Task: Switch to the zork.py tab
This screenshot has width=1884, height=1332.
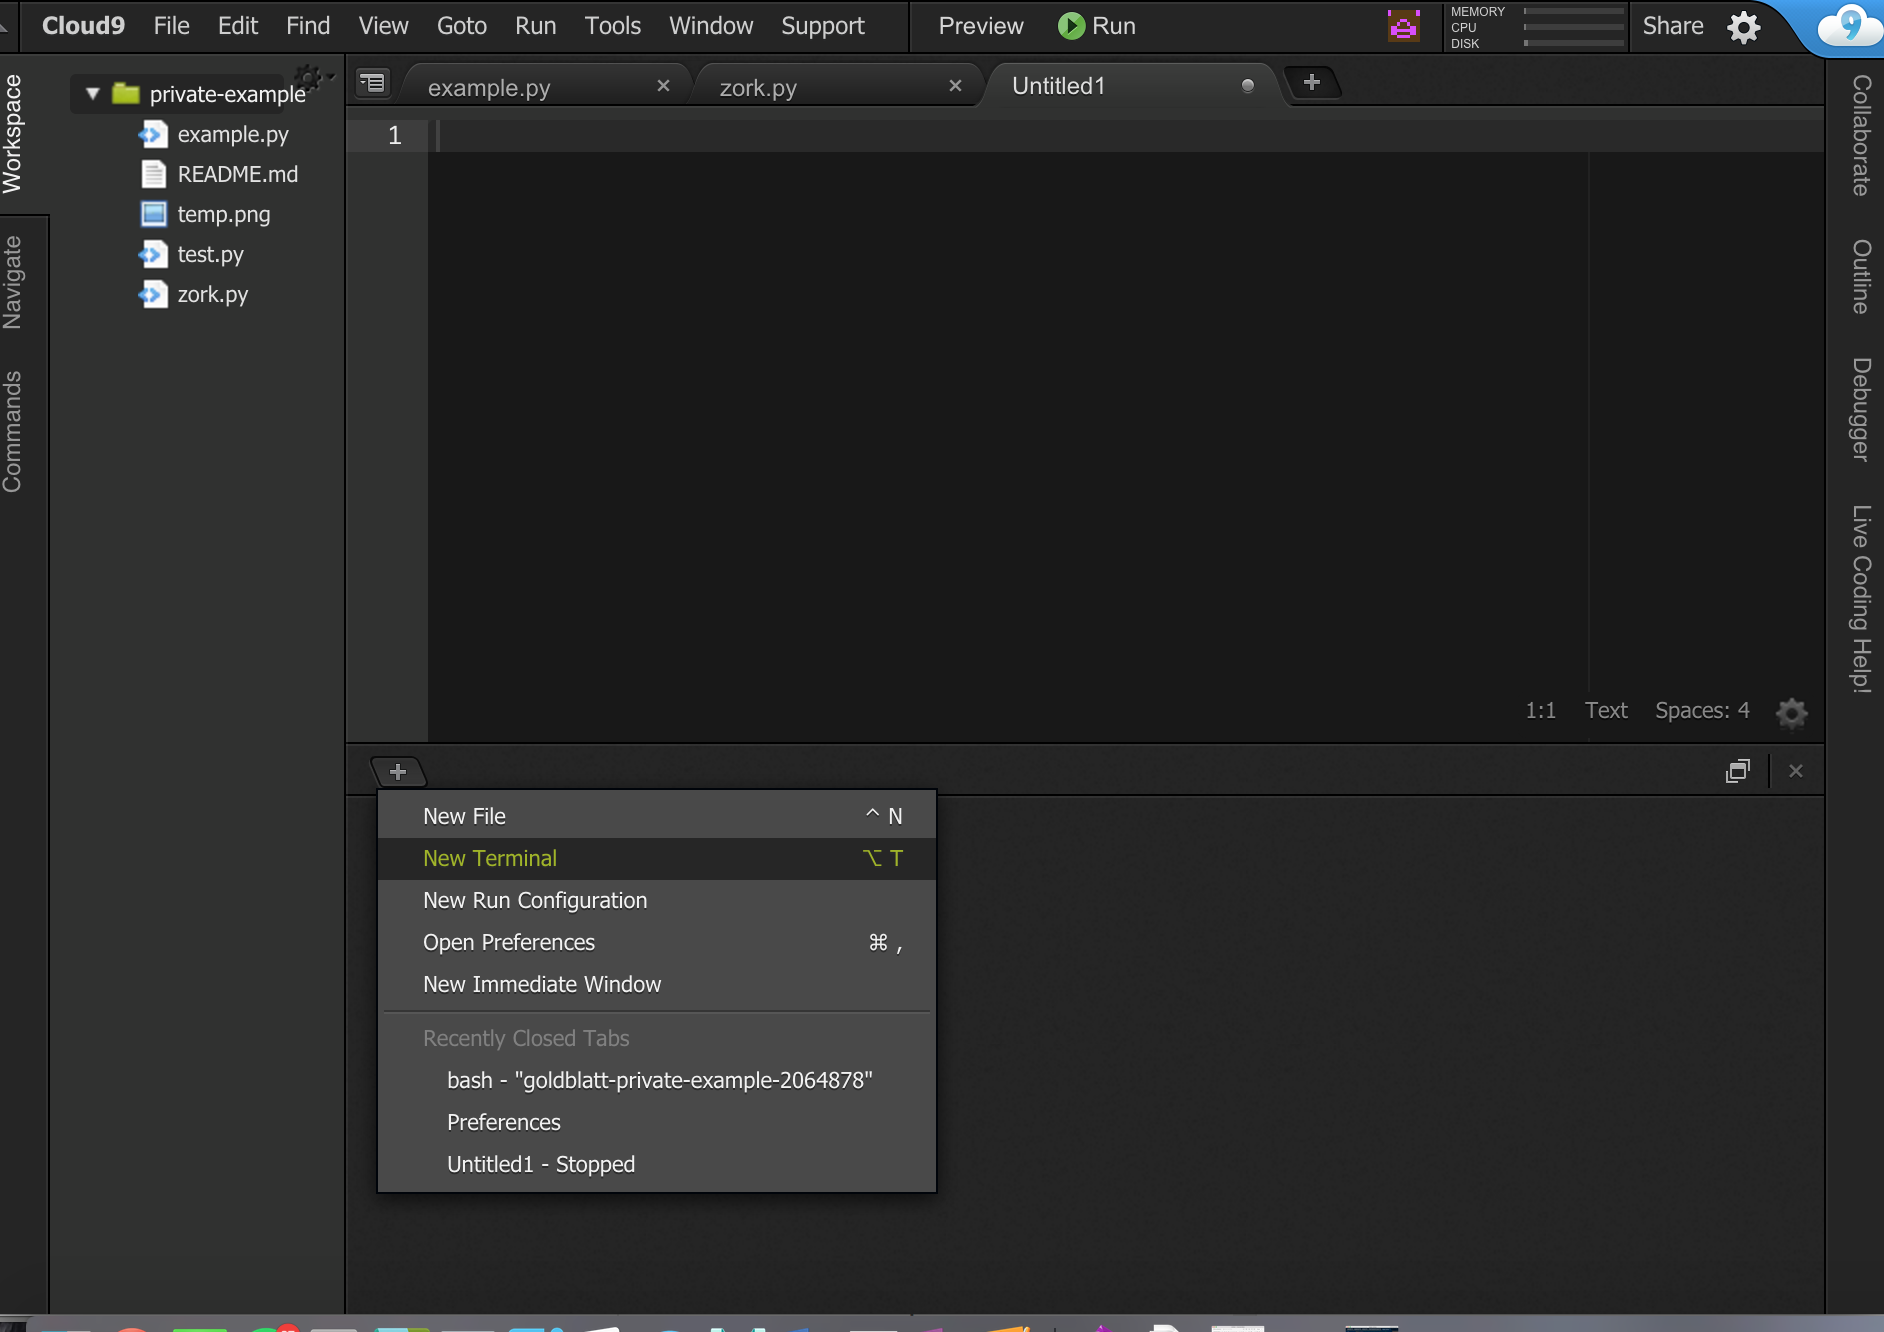Action: tap(758, 88)
